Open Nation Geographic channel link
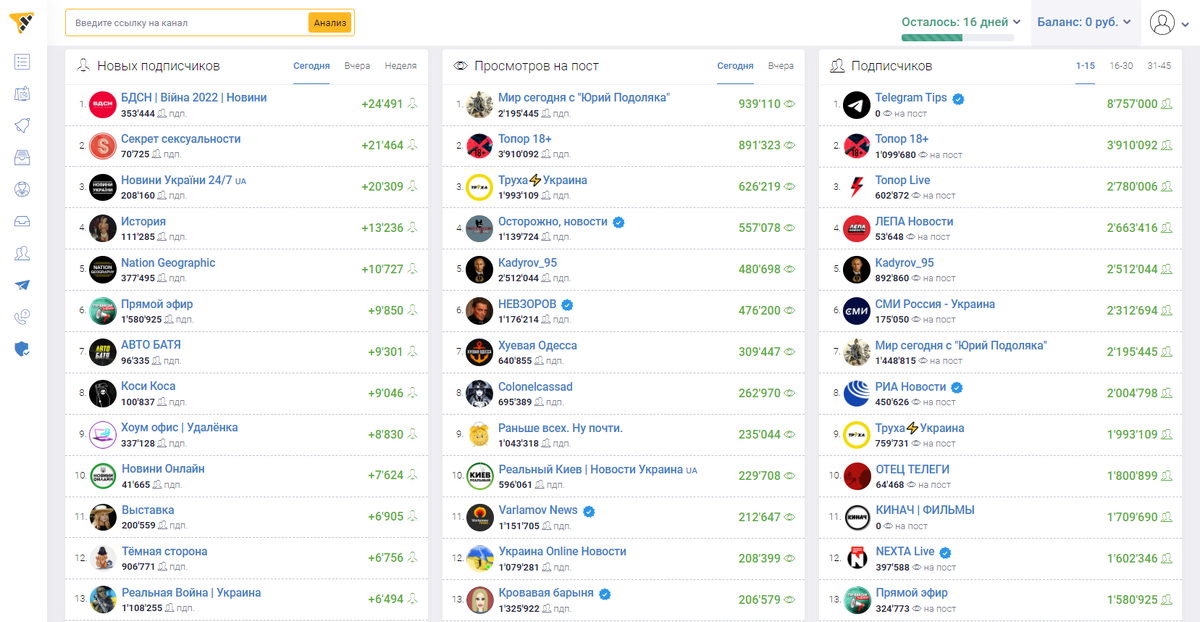 tap(168, 263)
